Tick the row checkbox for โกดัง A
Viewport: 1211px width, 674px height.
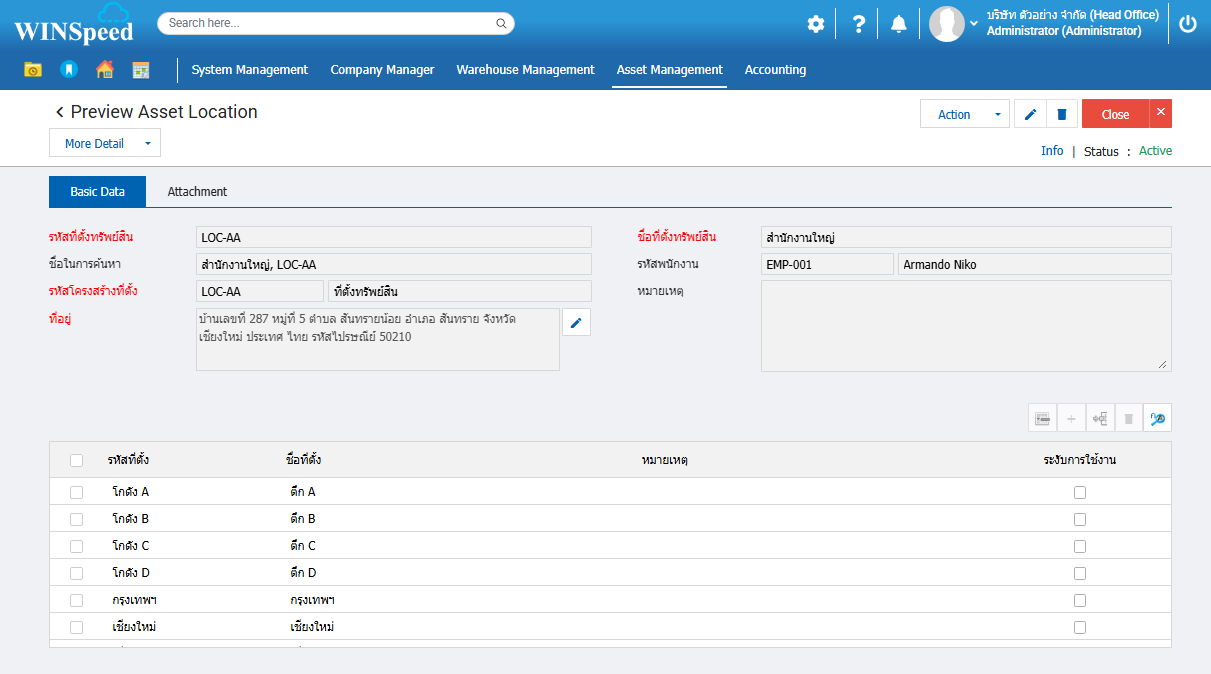pos(77,492)
